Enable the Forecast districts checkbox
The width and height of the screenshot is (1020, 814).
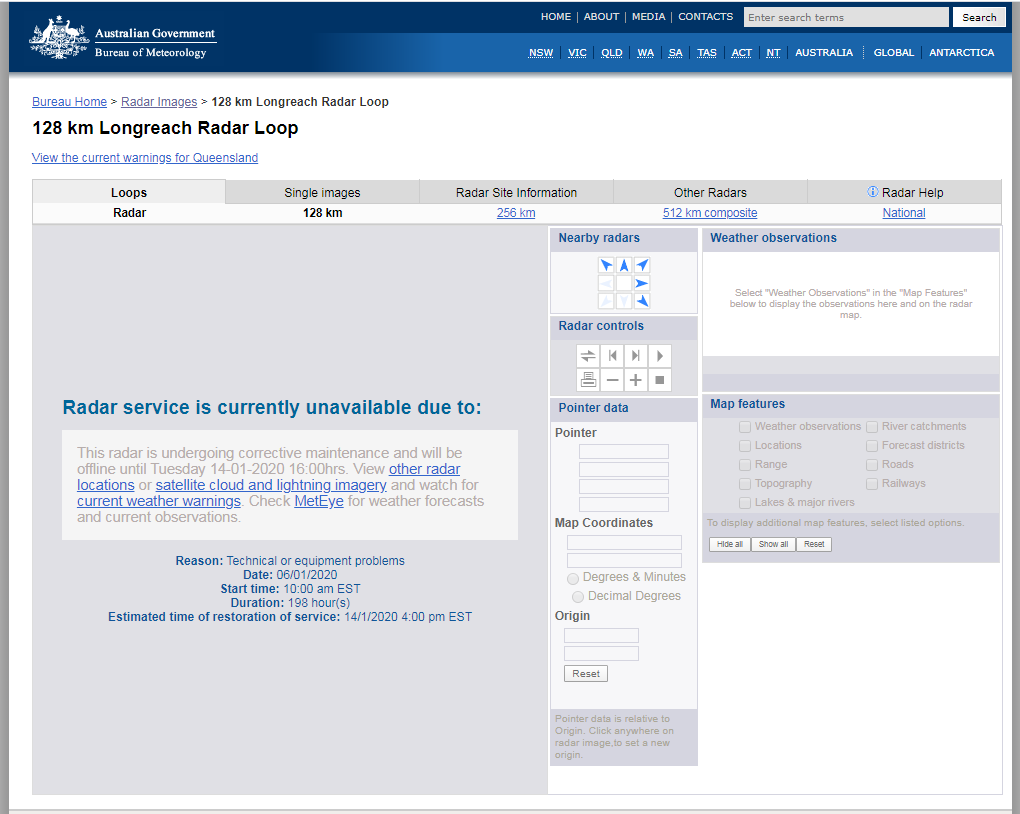point(872,446)
